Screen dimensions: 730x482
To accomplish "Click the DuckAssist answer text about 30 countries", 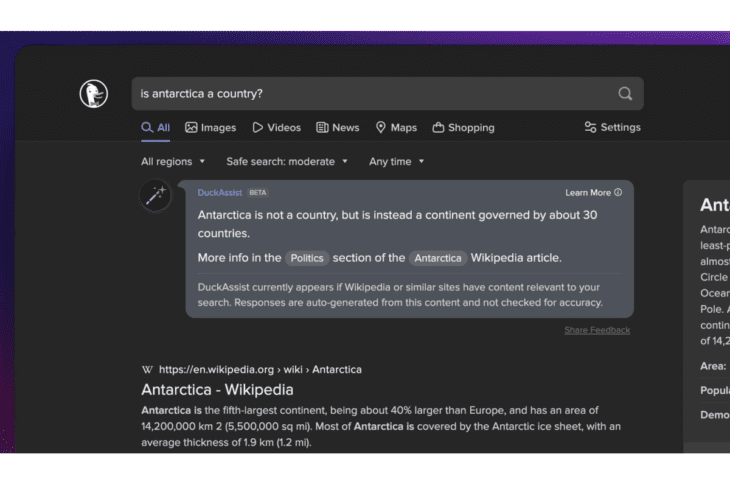I will [x=397, y=224].
